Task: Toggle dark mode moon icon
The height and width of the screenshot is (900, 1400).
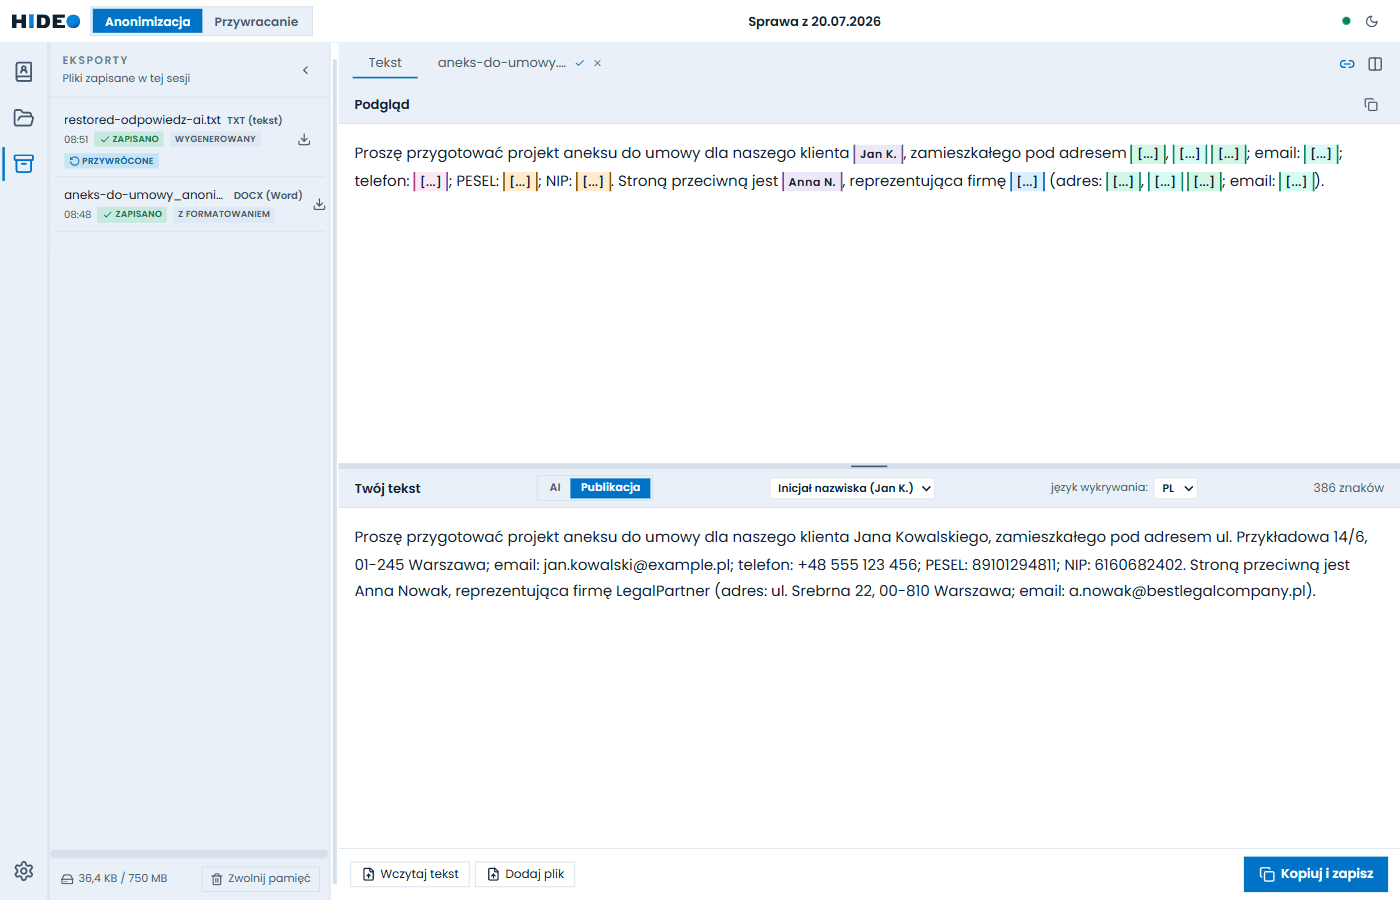Action: (1372, 21)
